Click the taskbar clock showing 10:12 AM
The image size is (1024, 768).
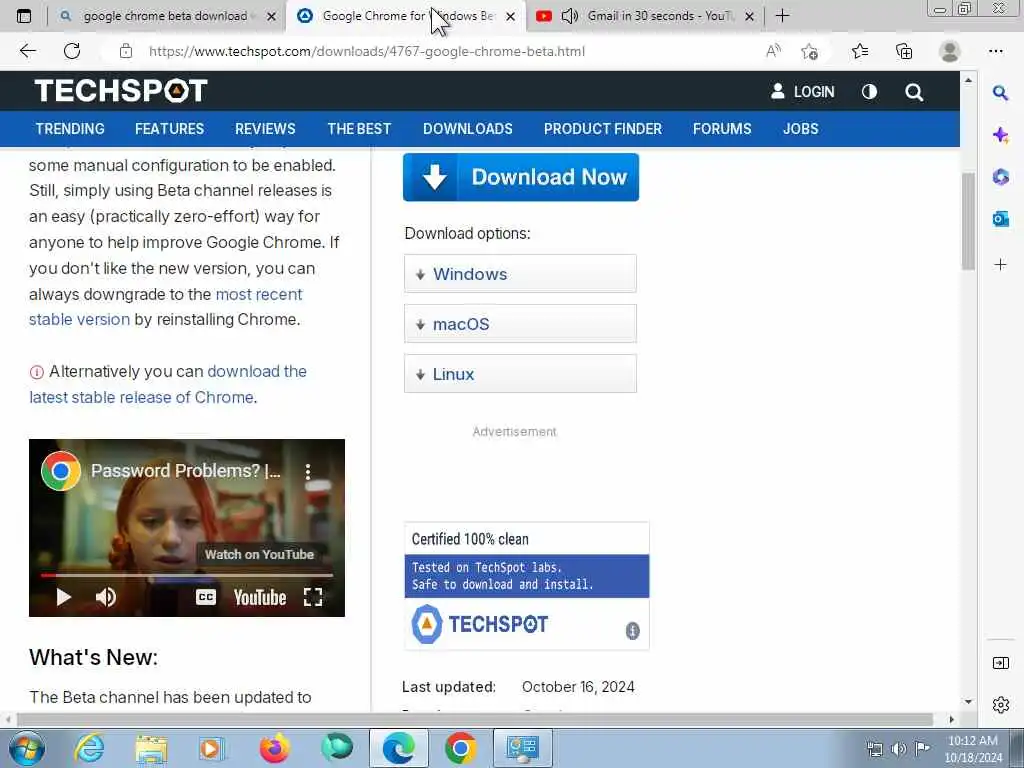point(972,749)
